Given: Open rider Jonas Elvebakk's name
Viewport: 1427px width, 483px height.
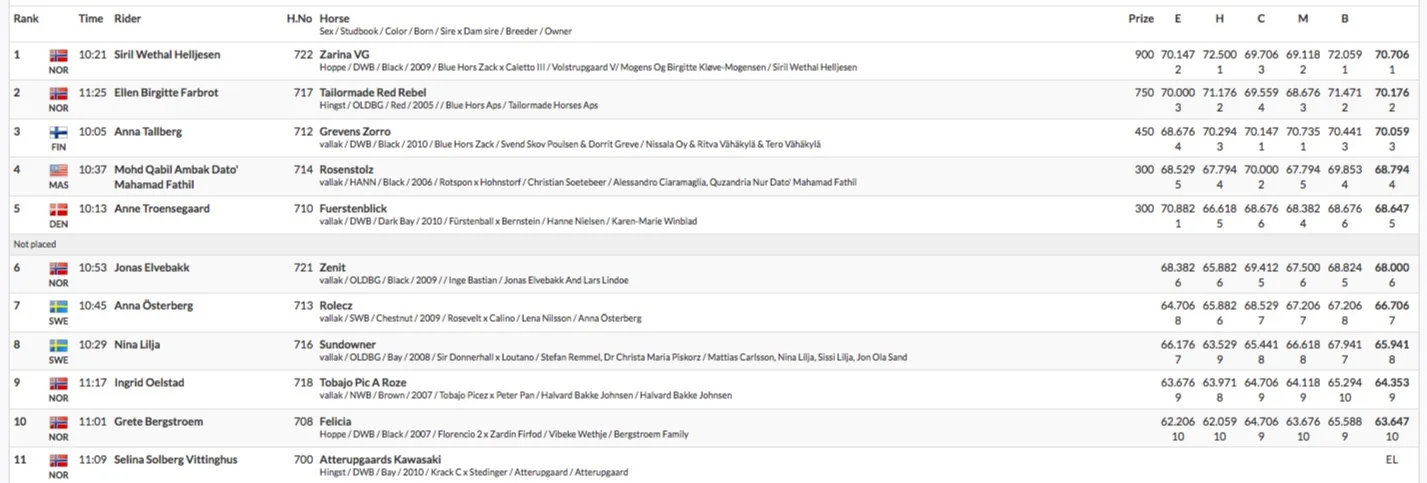Looking at the screenshot, I should (152, 268).
